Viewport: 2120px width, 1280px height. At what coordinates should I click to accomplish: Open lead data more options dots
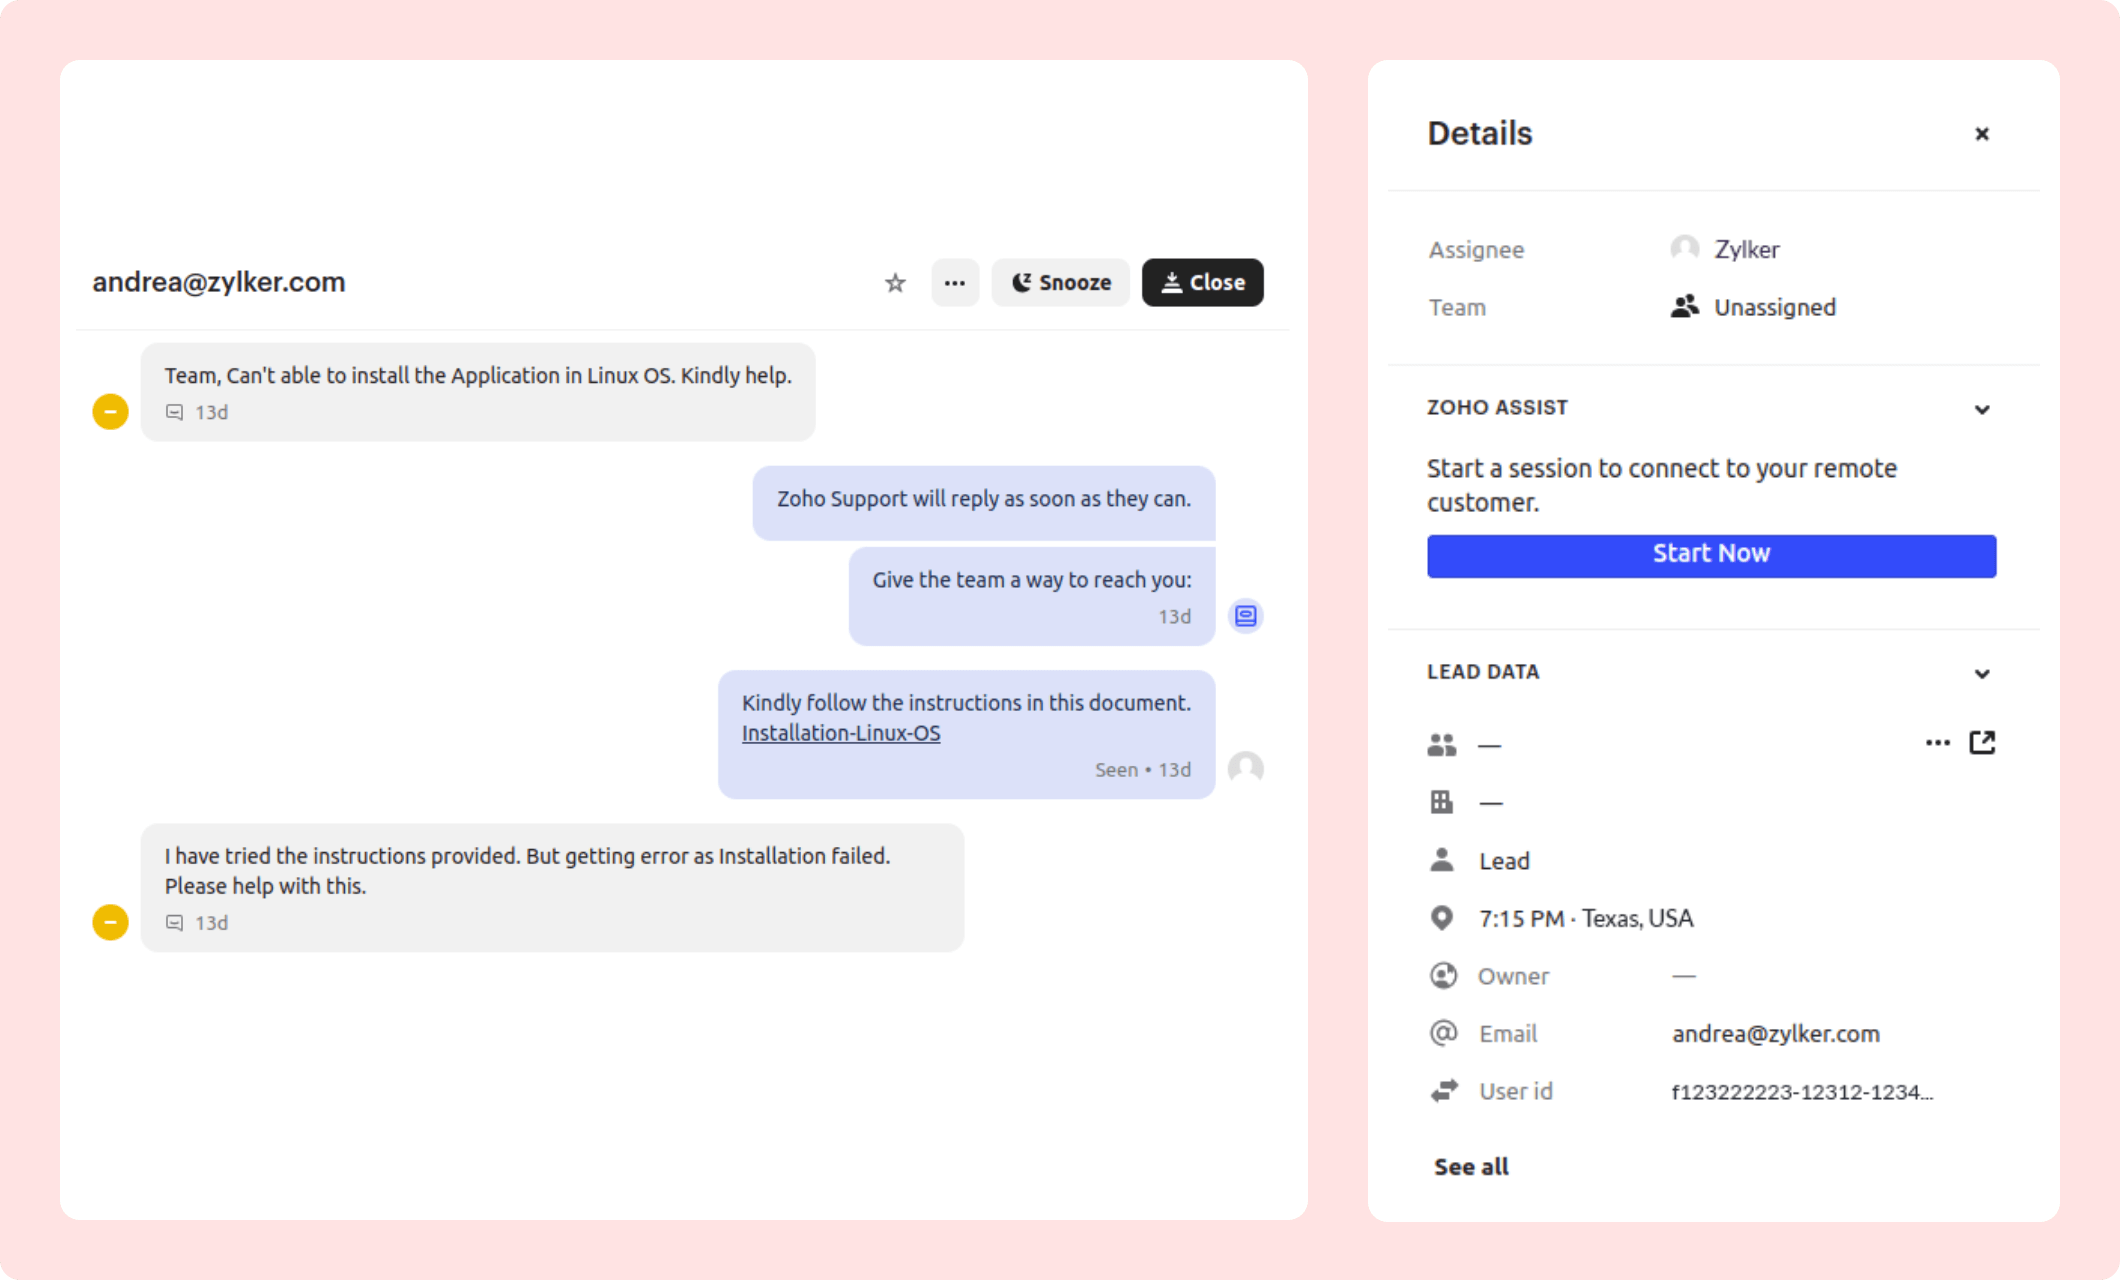pyautogui.click(x=1937, y=743)
